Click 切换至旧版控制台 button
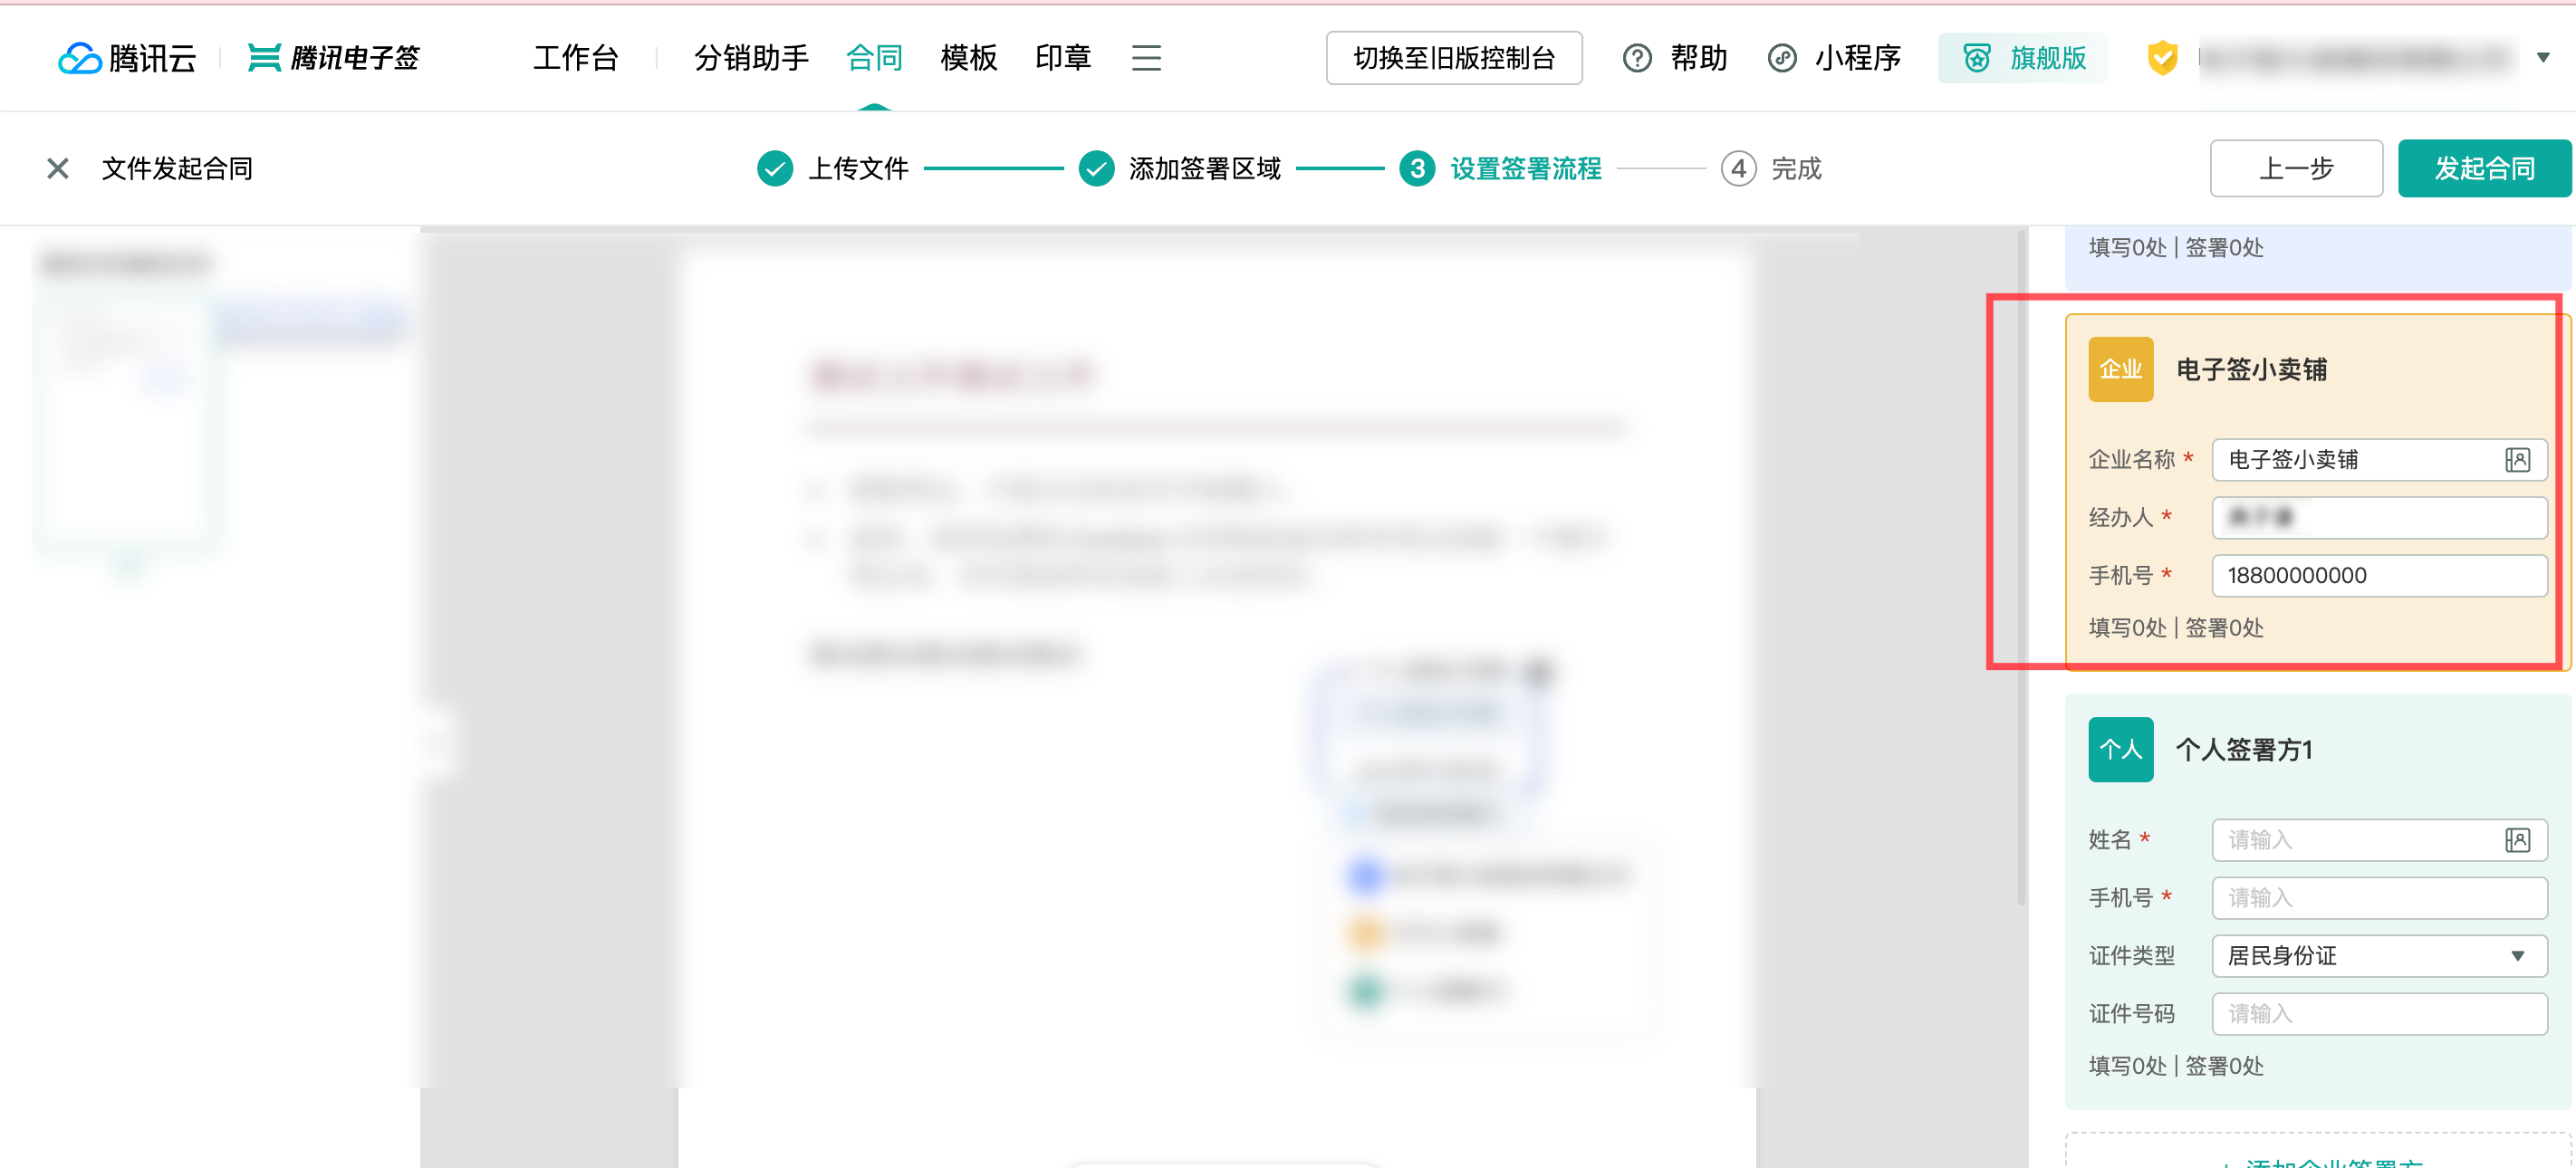 1454,58
